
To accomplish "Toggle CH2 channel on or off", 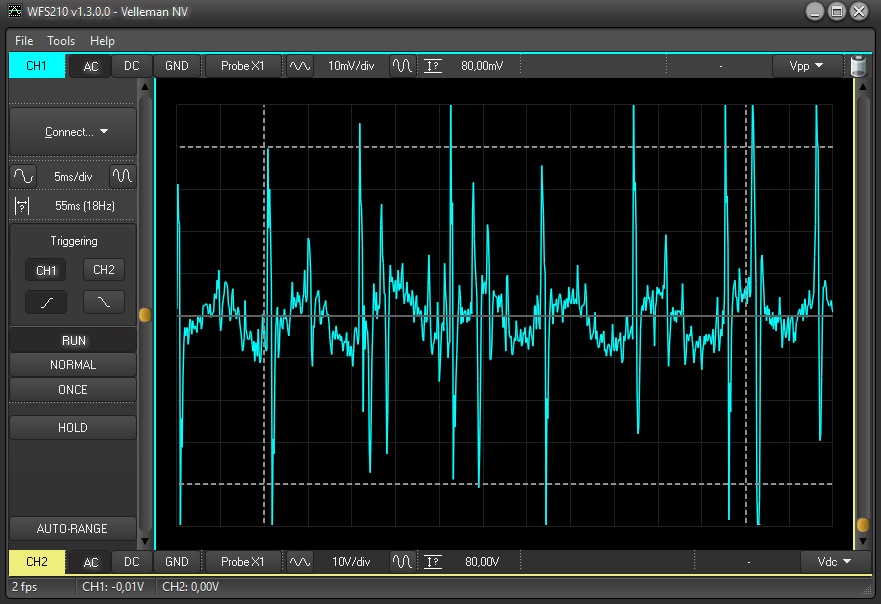I will click(x=37, y=562).
